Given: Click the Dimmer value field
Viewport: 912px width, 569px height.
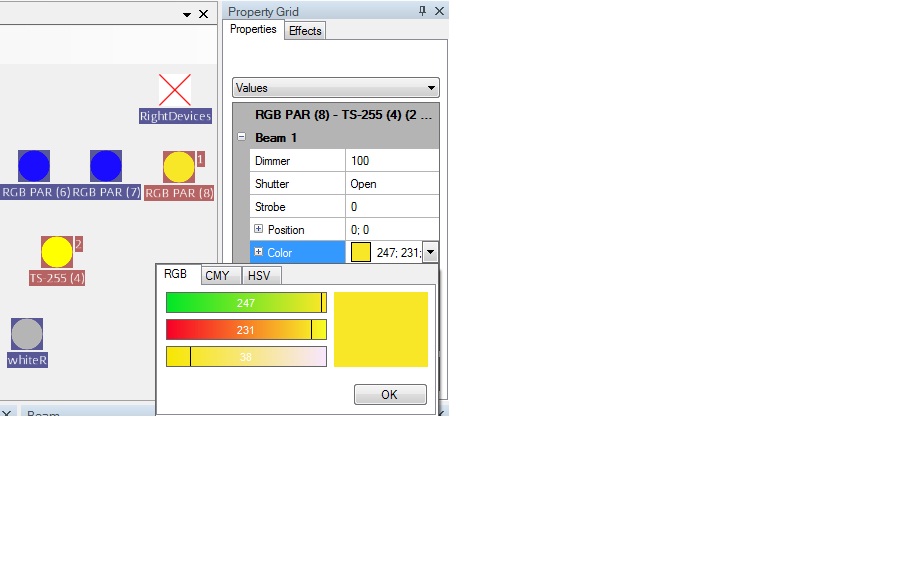Looking at the screenshot, I should pos(391,161).
